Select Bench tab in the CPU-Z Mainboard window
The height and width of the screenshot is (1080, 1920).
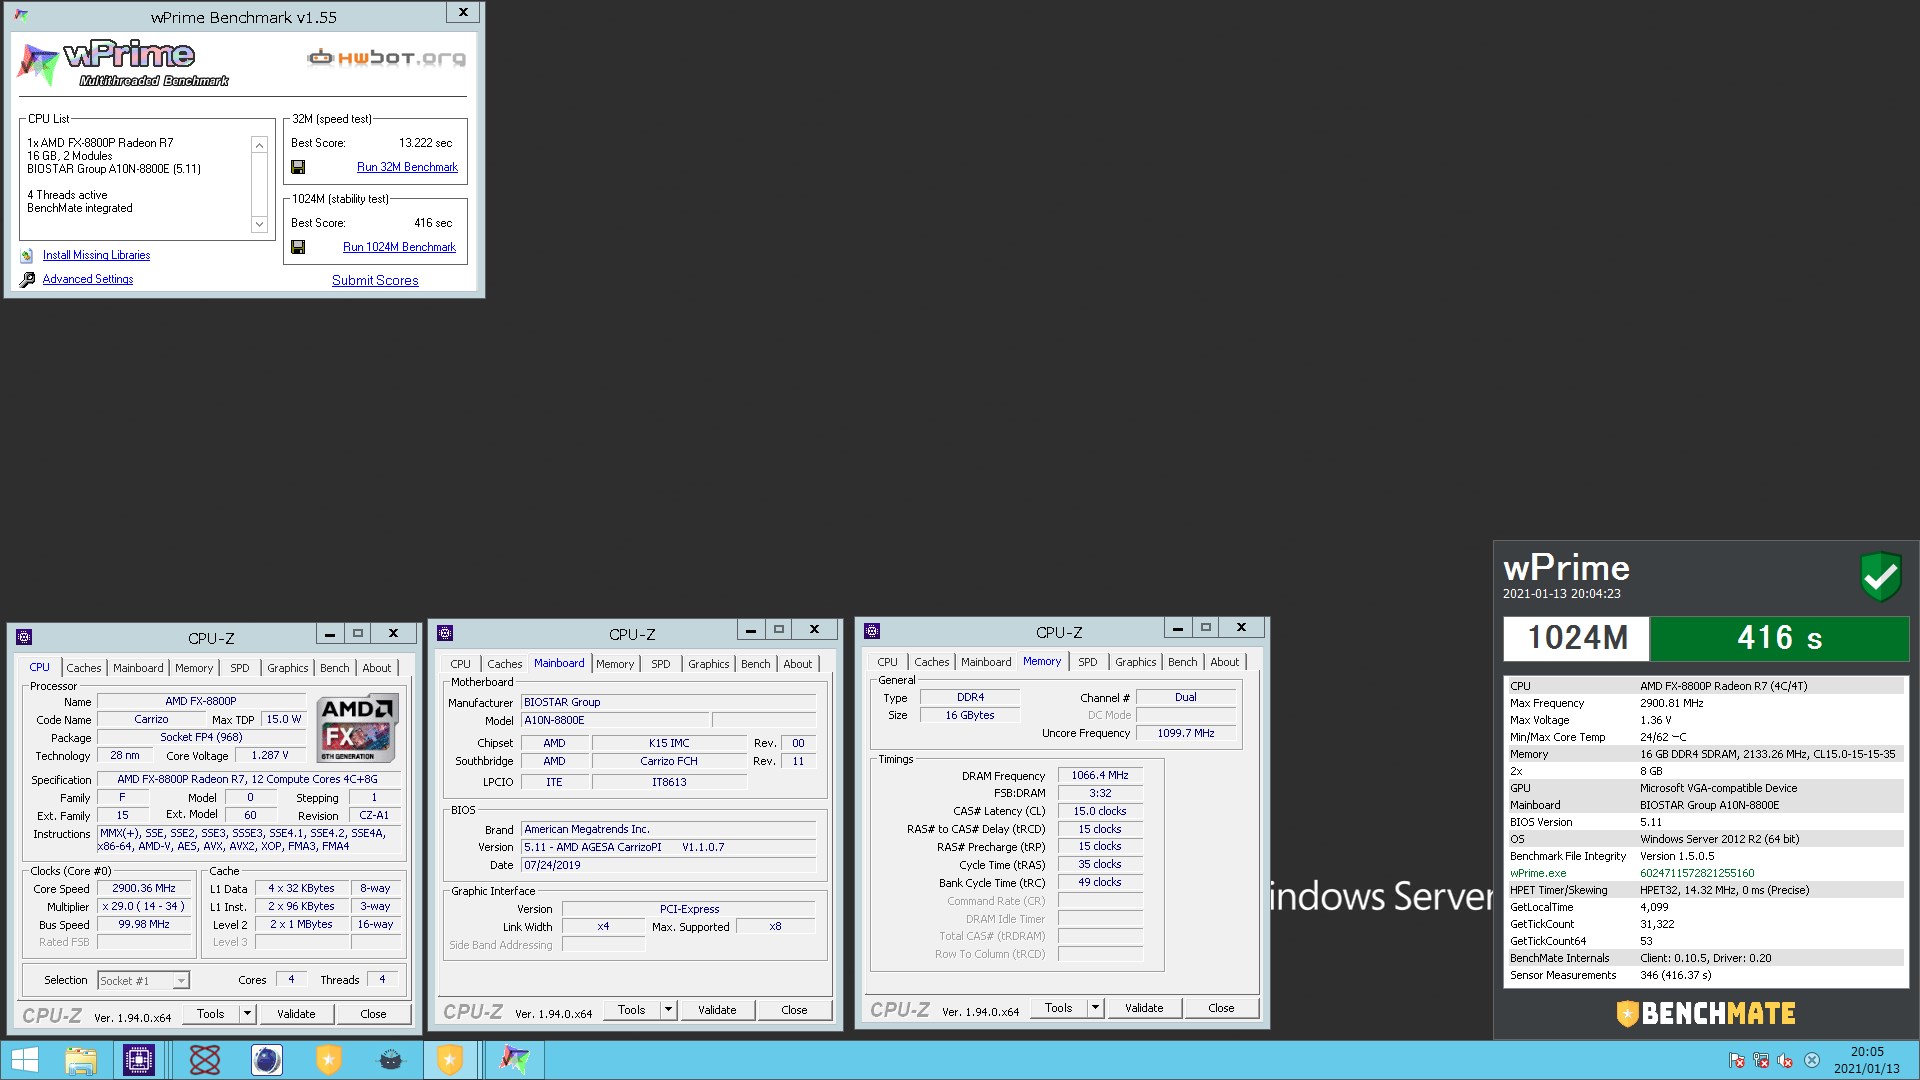pyautogui.click(x=756, y=664)
